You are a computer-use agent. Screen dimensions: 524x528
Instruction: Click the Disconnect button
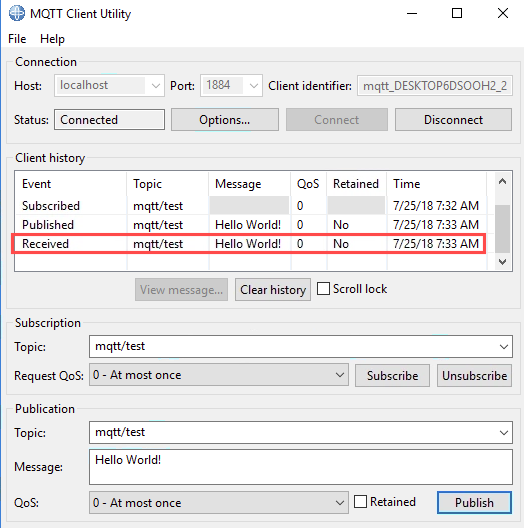coord(453,120)
